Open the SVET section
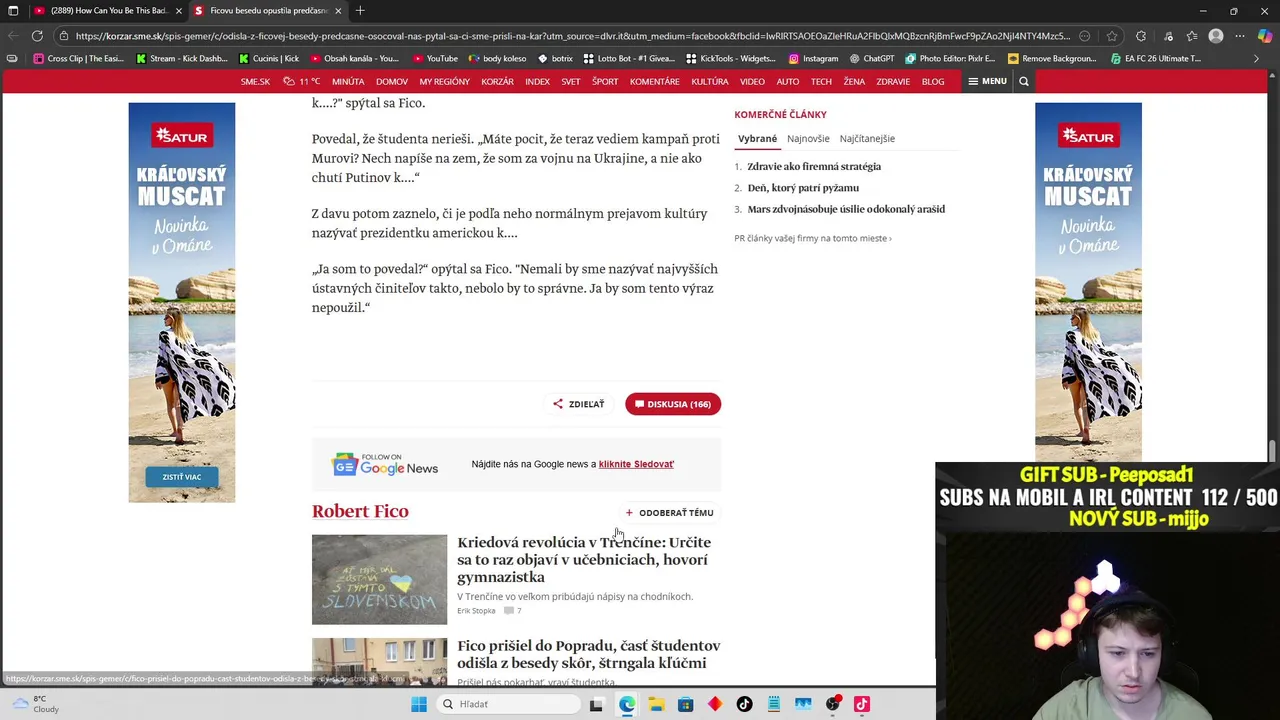This screenshot has width=1280, height=720. pyautogui.click(x=571, y=81)
